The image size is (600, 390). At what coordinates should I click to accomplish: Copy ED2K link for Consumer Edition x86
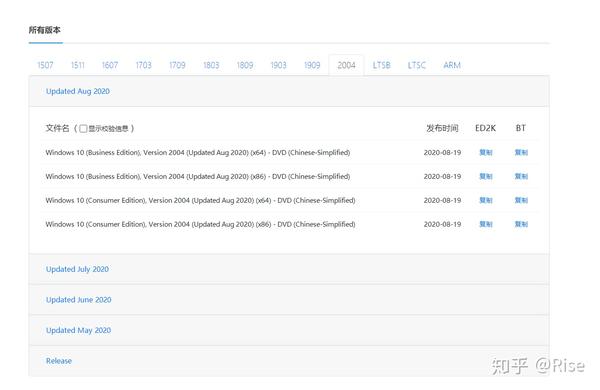click(486, 224)
